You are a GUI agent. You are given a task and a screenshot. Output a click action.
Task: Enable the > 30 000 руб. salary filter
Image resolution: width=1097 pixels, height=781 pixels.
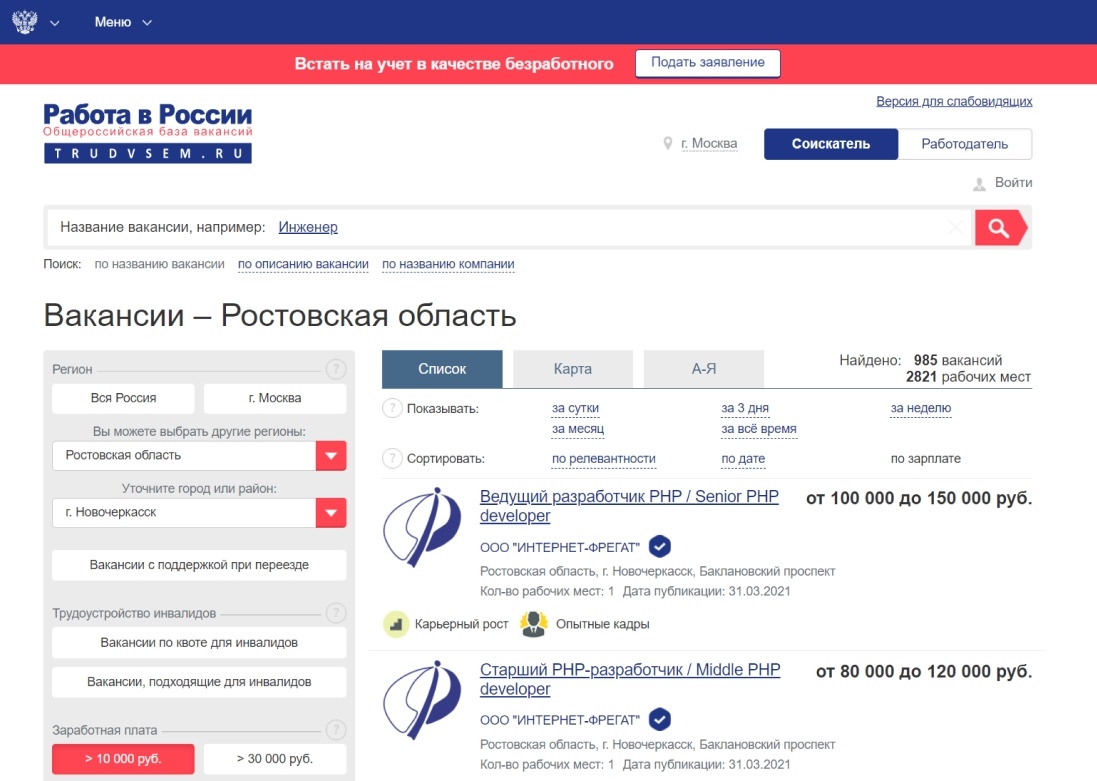tap(275, 759)
